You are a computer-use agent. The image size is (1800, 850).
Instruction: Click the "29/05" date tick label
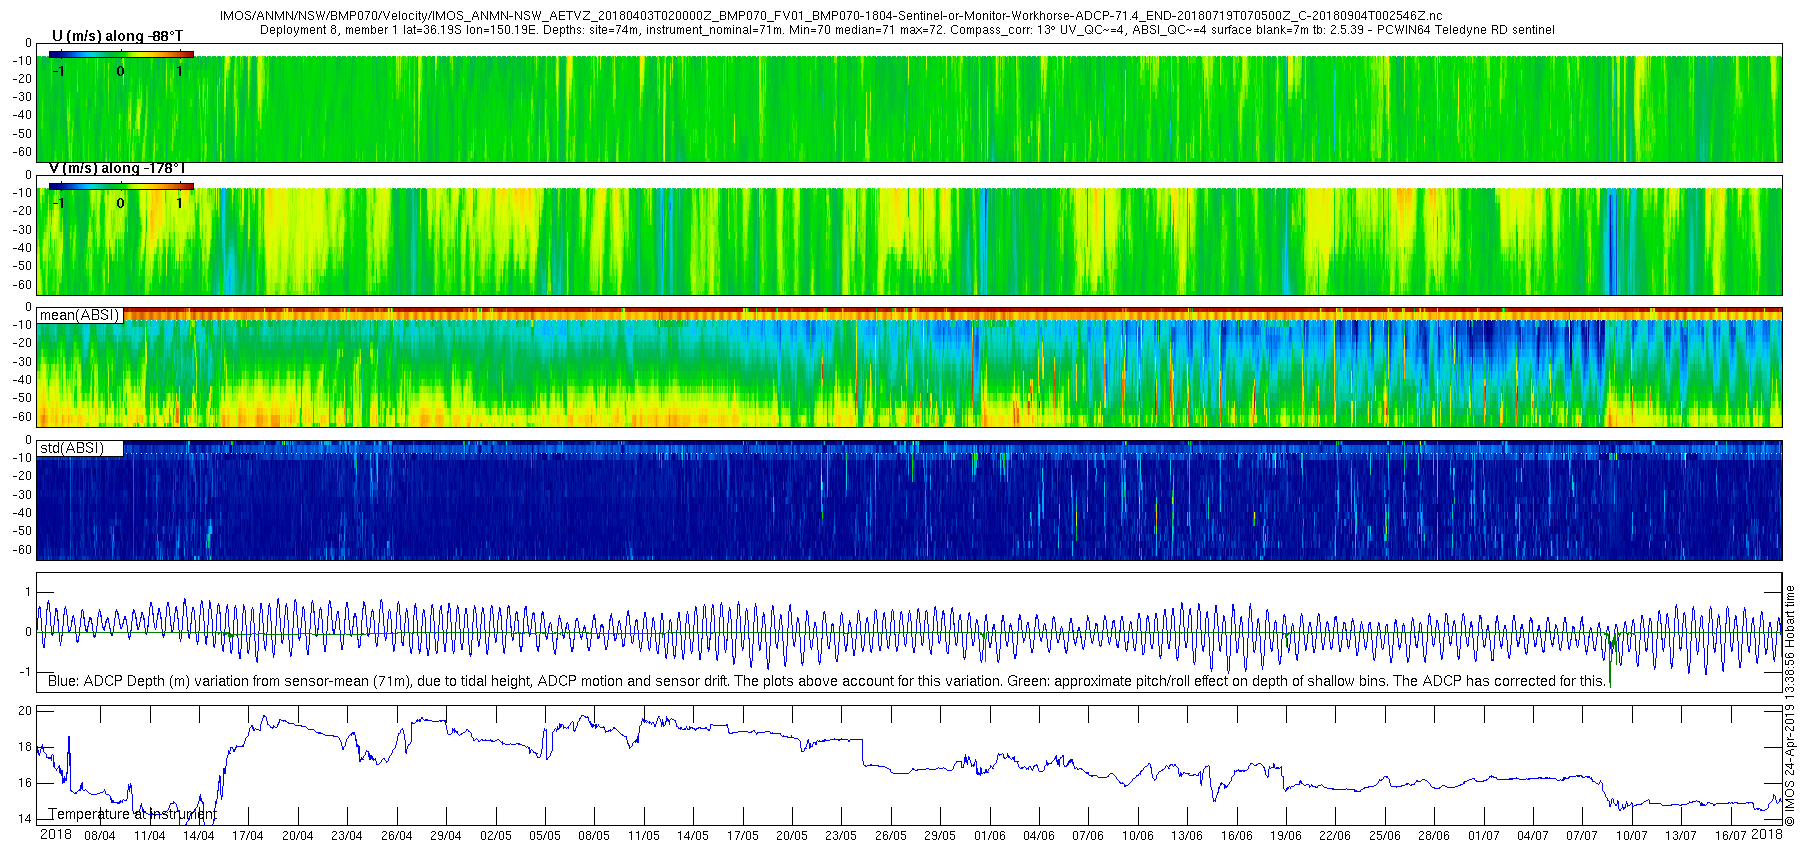940,836
